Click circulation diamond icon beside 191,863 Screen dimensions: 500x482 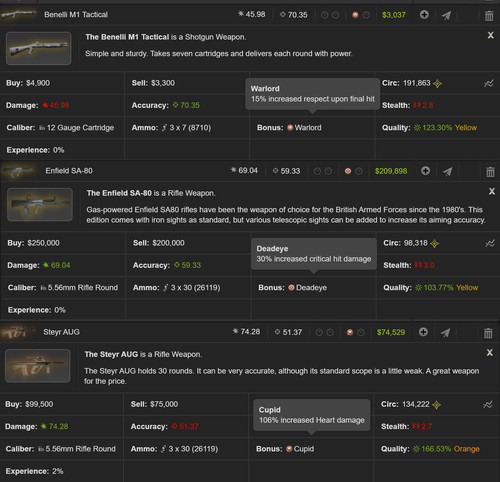coord(437,84)
